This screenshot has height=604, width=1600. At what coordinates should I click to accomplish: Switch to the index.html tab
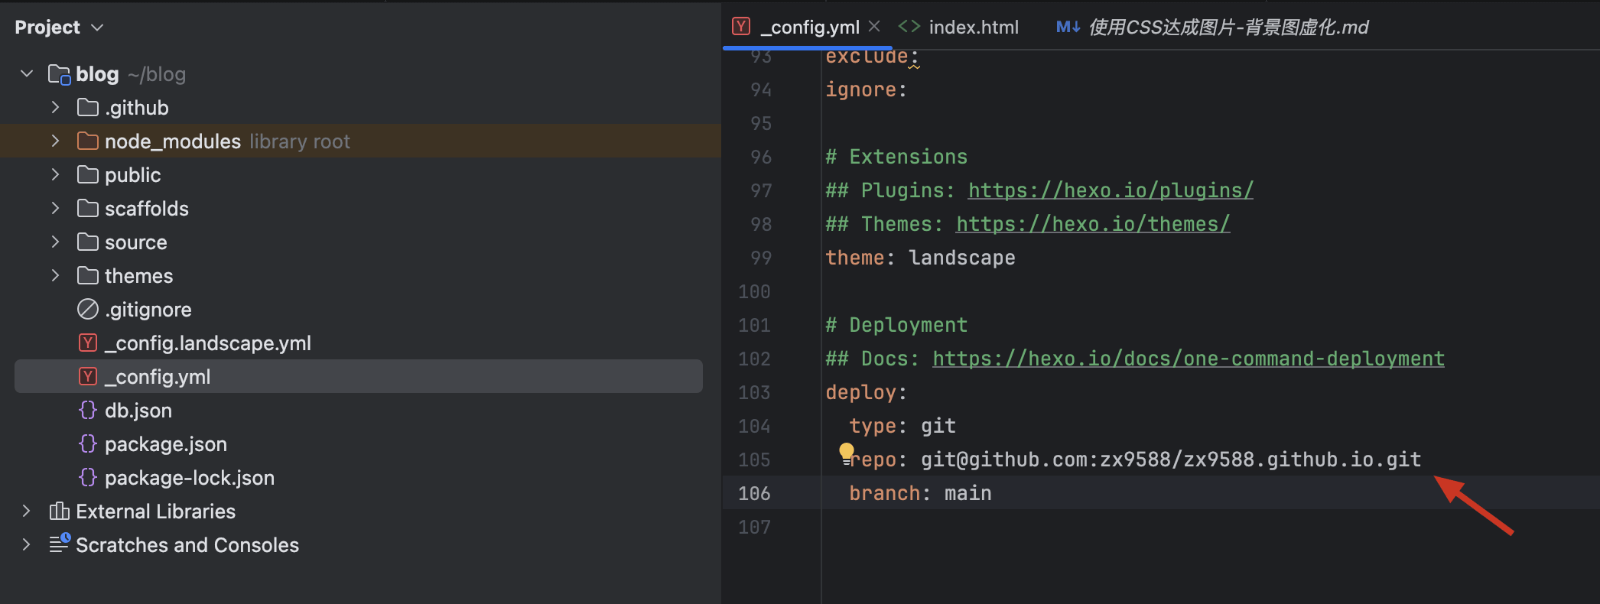[x=973, y=27]
